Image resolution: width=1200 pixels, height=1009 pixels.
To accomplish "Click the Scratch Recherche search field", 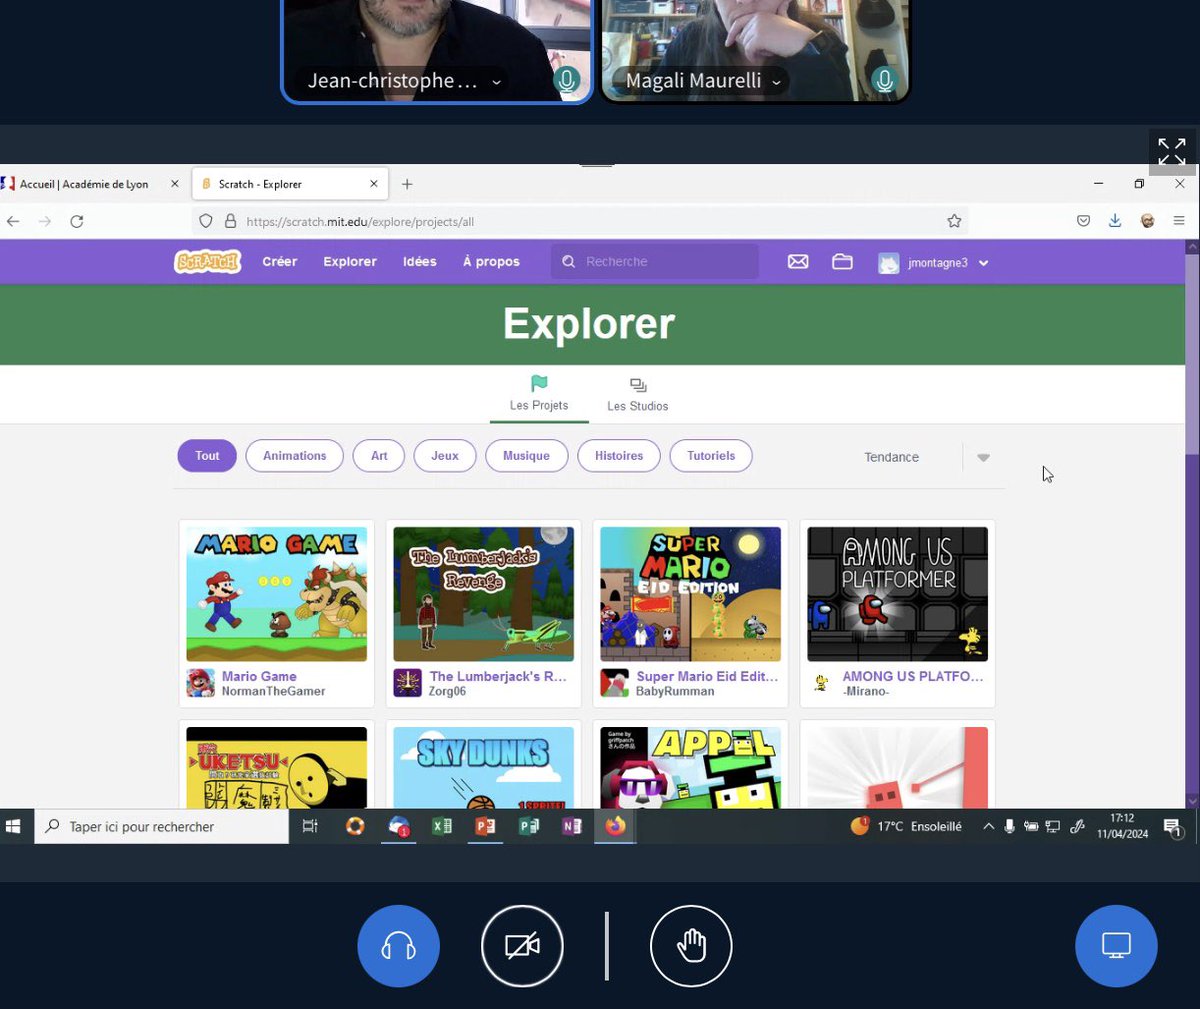I will [655, 262].
